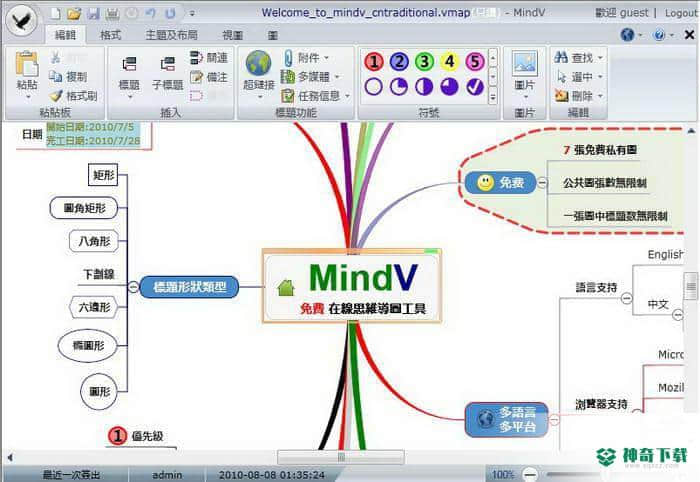Viewport: 700px width, 482px height.
Task: Select the half-filled progress symbol
Action: pyautogui.click(x=425, y=87)
